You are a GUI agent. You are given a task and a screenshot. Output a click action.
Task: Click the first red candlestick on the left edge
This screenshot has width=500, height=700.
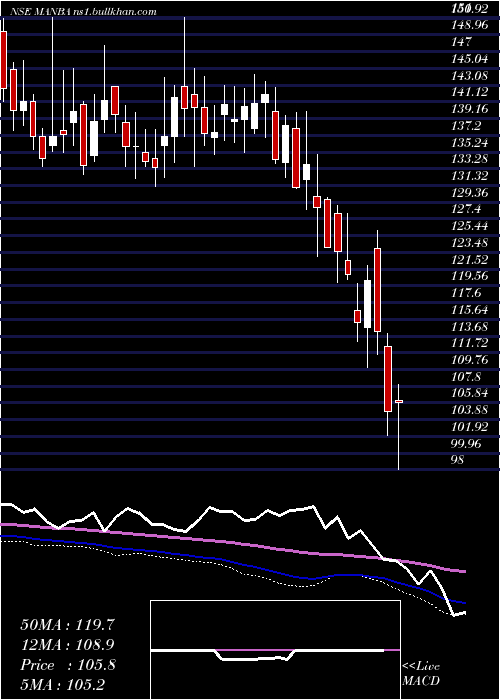click(x=4, y=60)
